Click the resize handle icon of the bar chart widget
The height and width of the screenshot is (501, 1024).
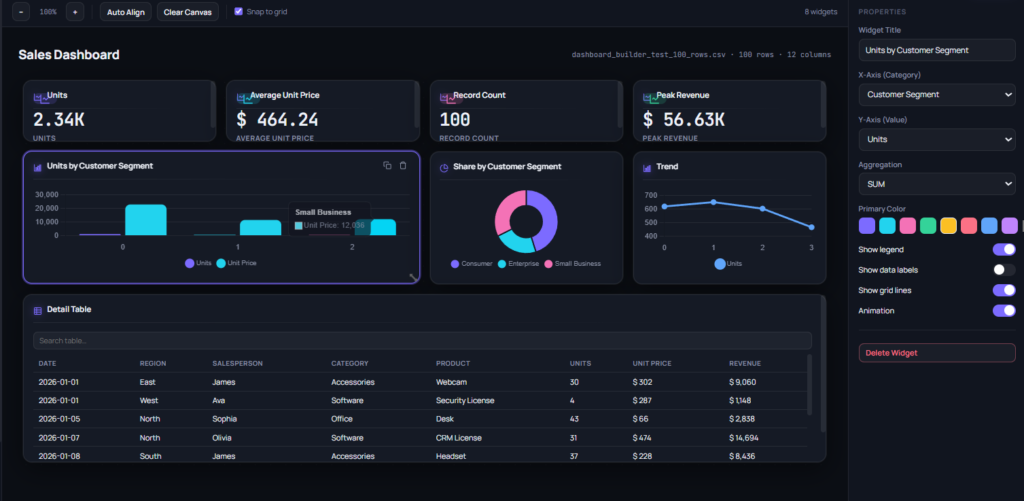point(413,277)
